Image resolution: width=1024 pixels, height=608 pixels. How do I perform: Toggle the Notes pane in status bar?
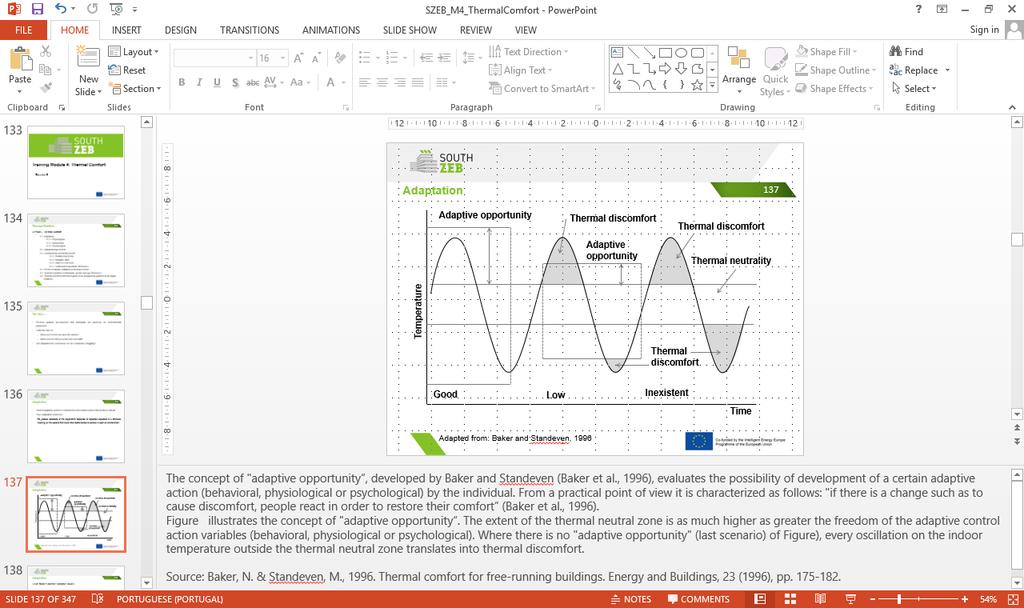[x=631, y=599]
